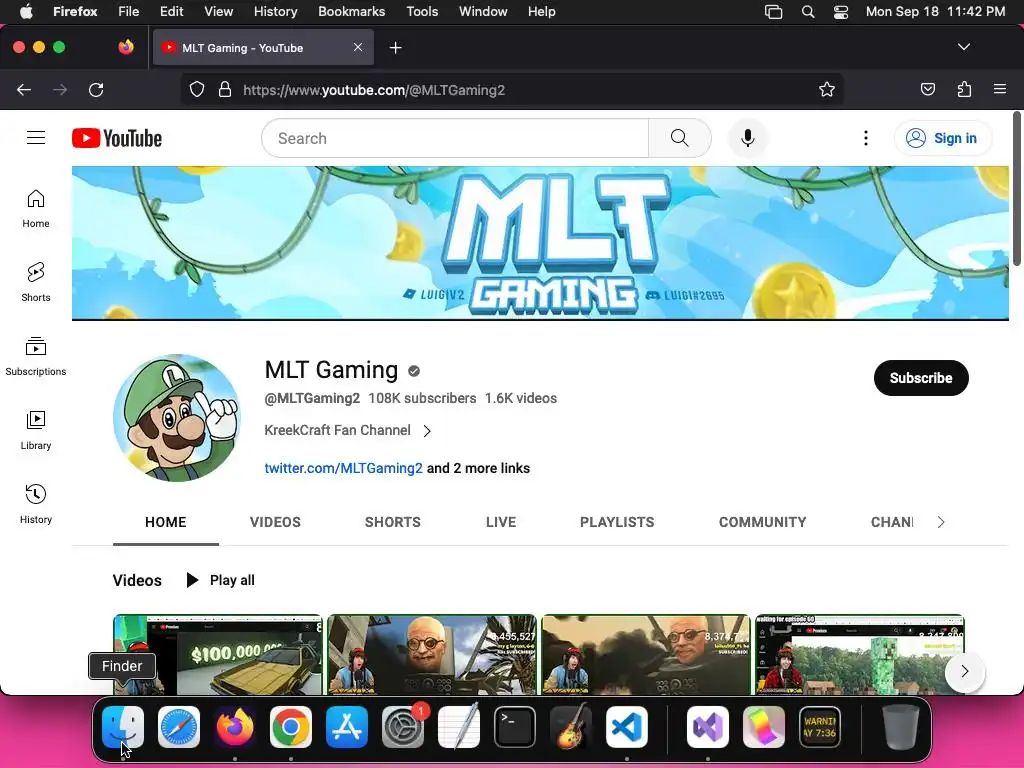
Task: Reload the page in Firefox
Action: [x=96, y=90]
